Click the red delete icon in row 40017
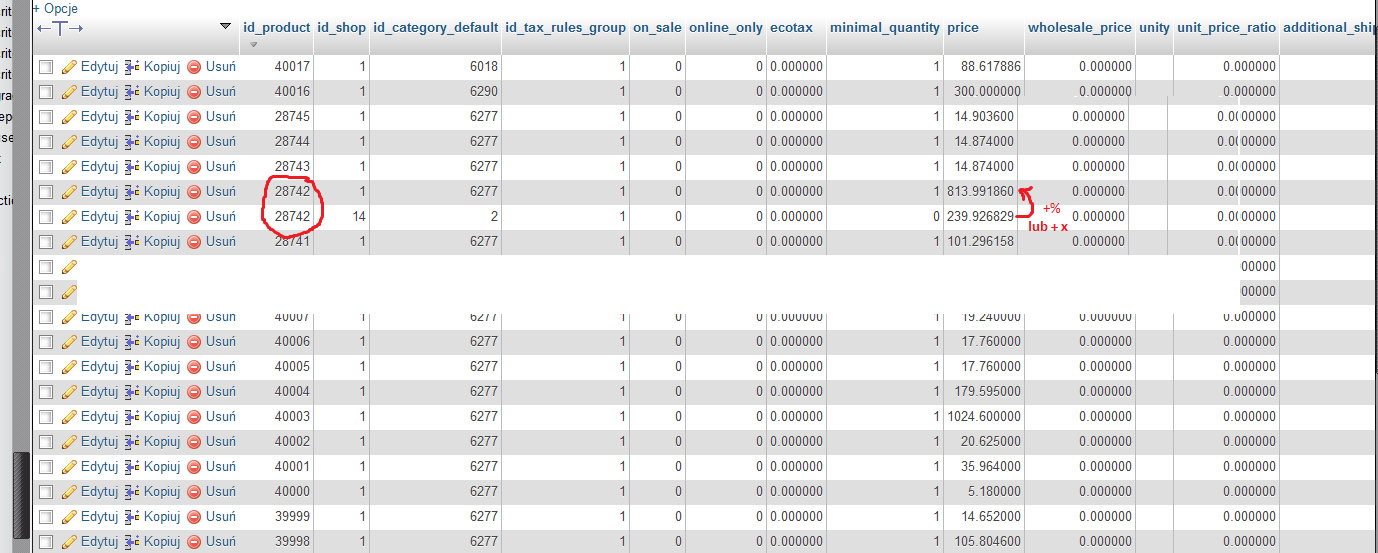The height and width of the screenshot is (553, 1378). click(x=194, y=67)
